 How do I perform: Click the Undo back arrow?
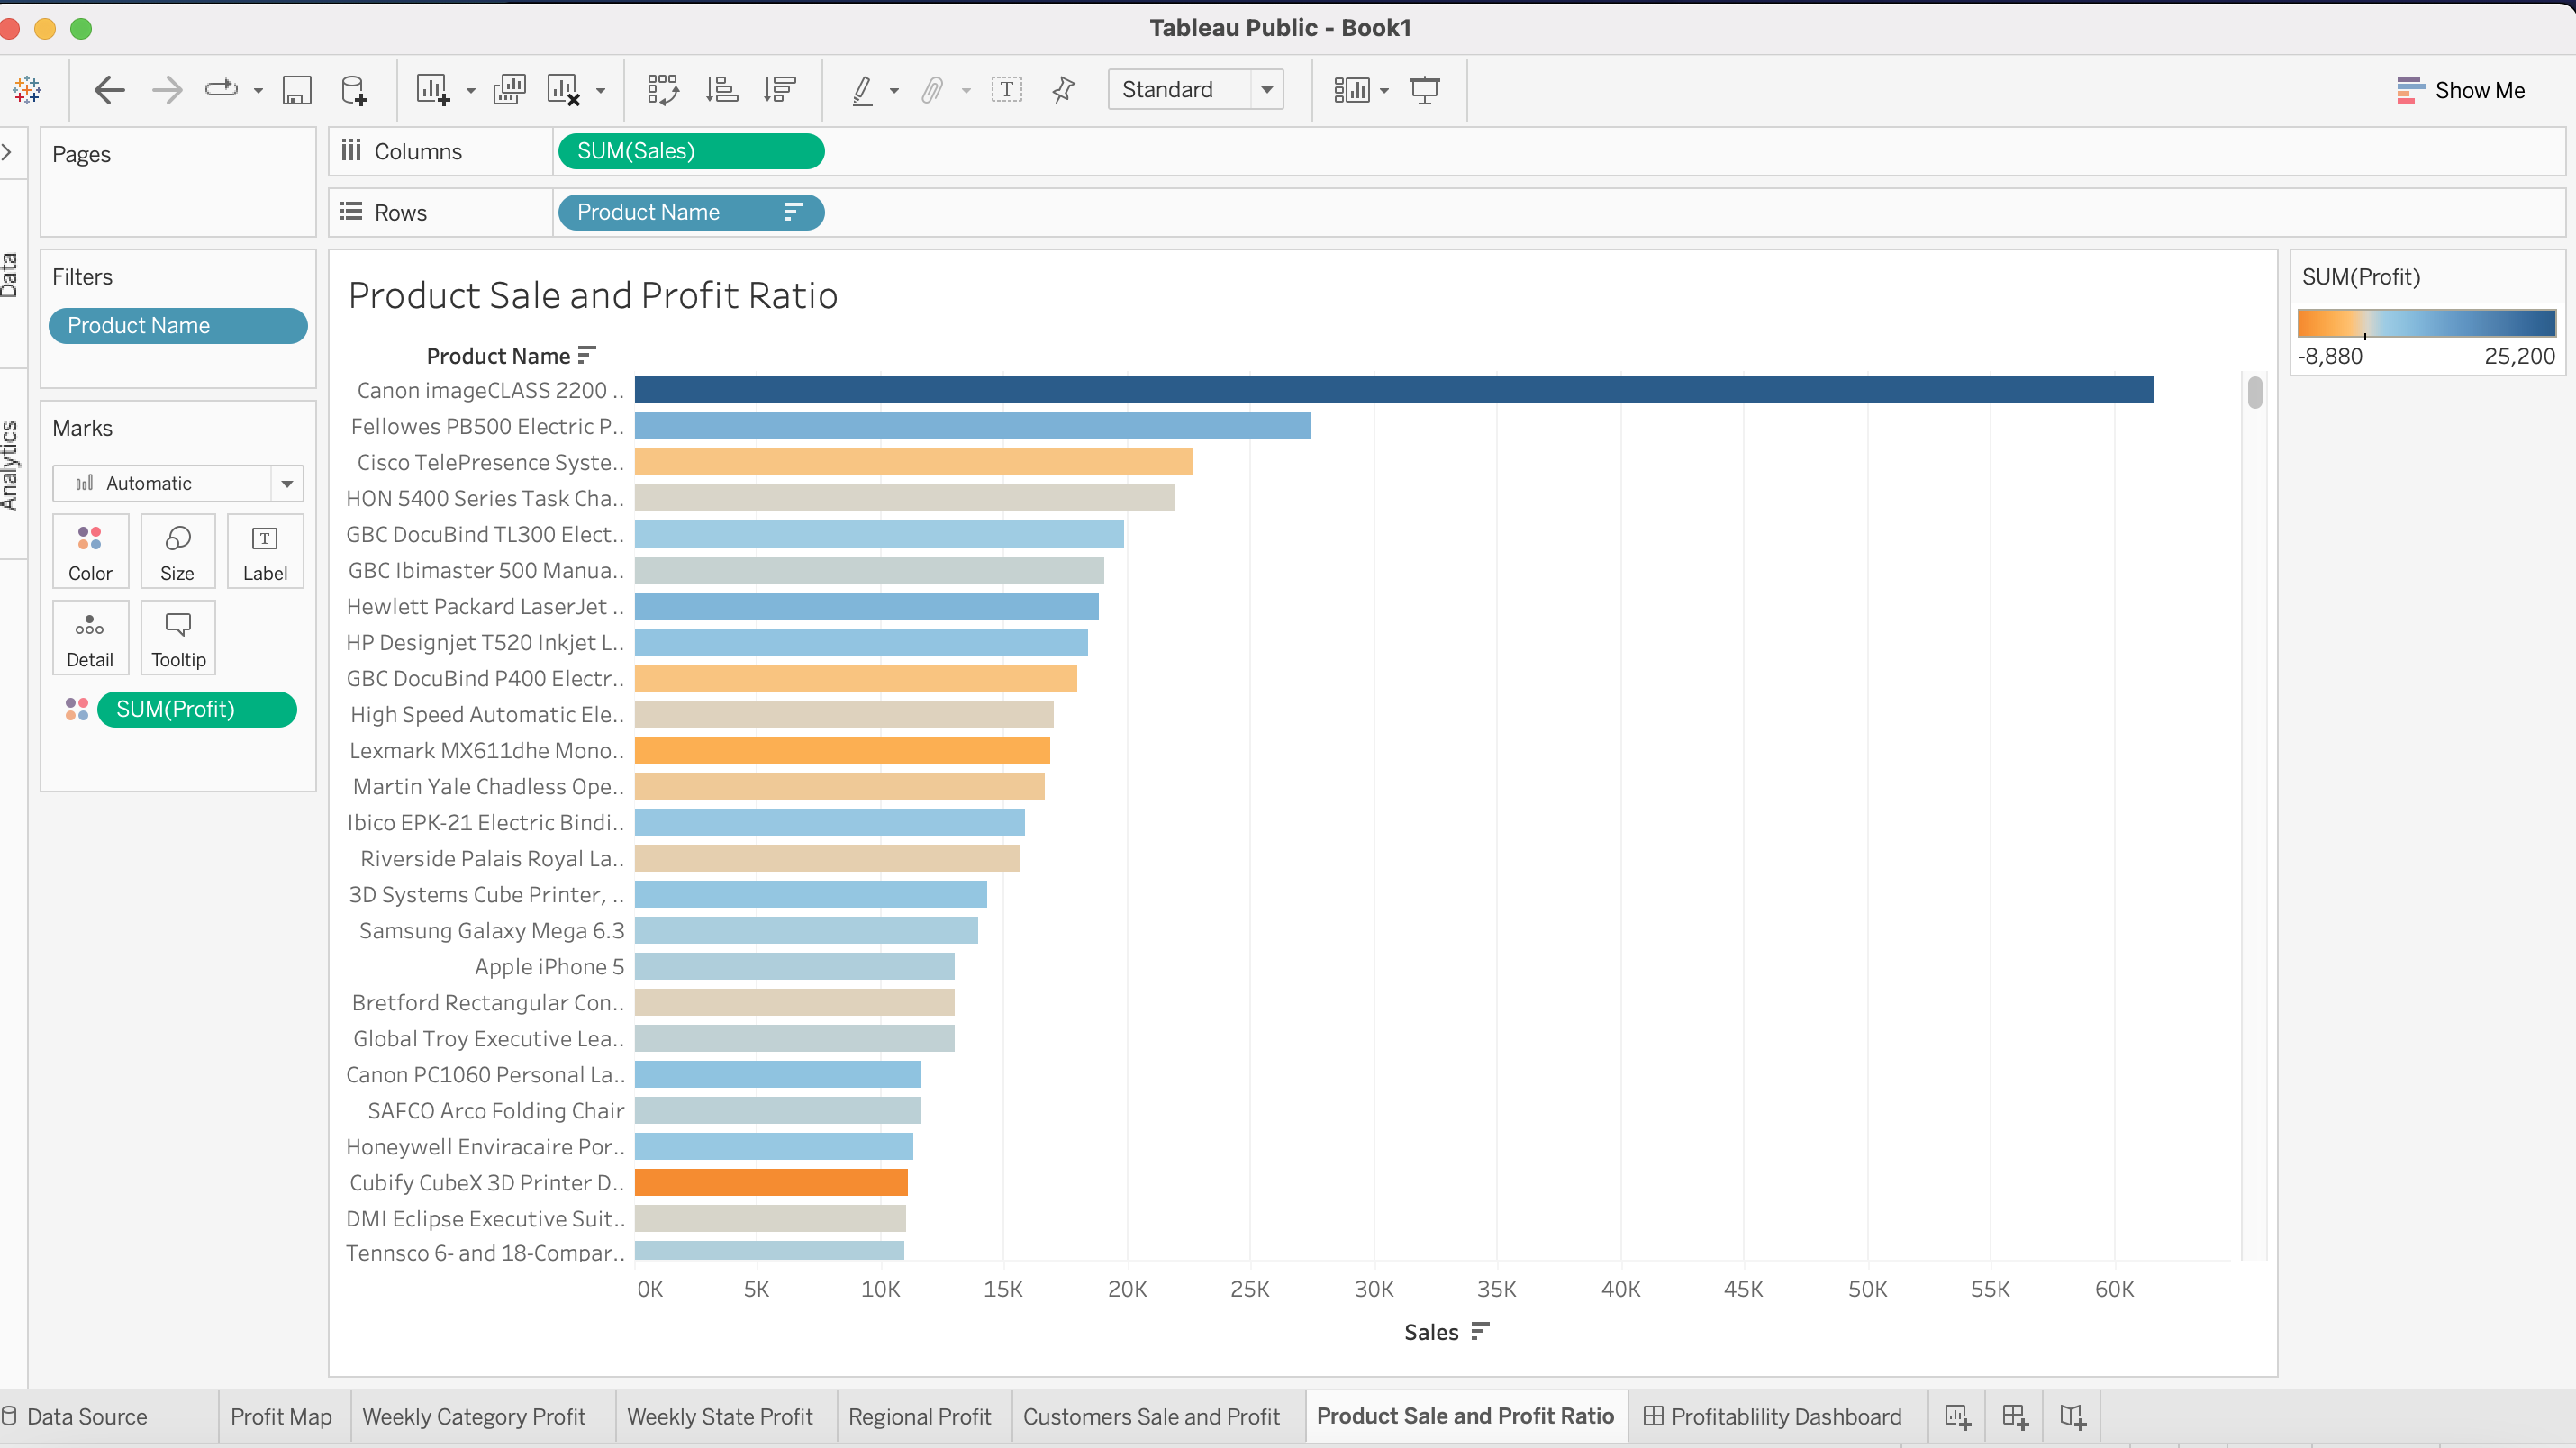tap(109, 90)
